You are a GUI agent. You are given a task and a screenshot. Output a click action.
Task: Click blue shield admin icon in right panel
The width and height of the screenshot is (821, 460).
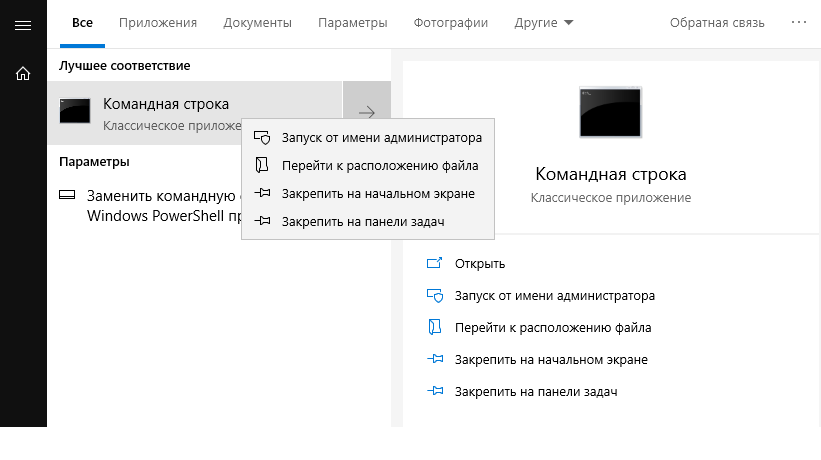(435, 296)
